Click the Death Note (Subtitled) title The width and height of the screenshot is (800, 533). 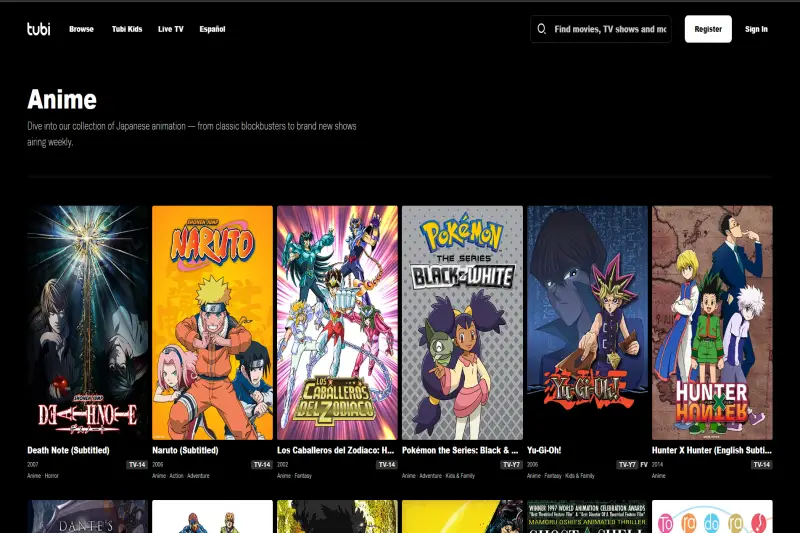pos(68,450)
